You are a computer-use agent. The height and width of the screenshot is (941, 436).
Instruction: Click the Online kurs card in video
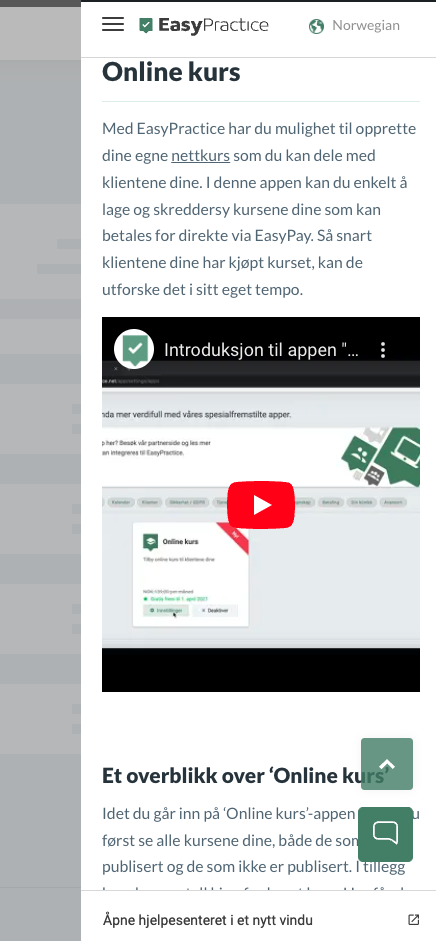[190, 574]
